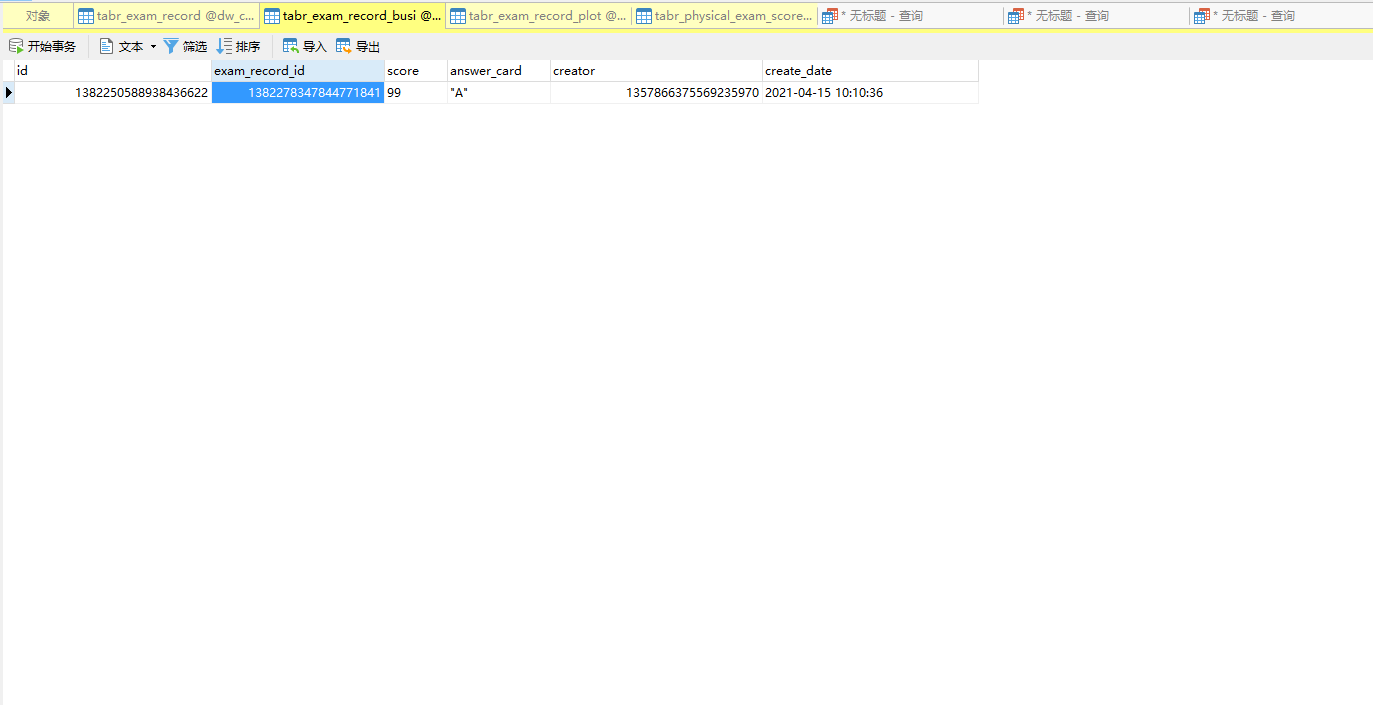Click query icon on first 无标题 tab

(830, 16)
